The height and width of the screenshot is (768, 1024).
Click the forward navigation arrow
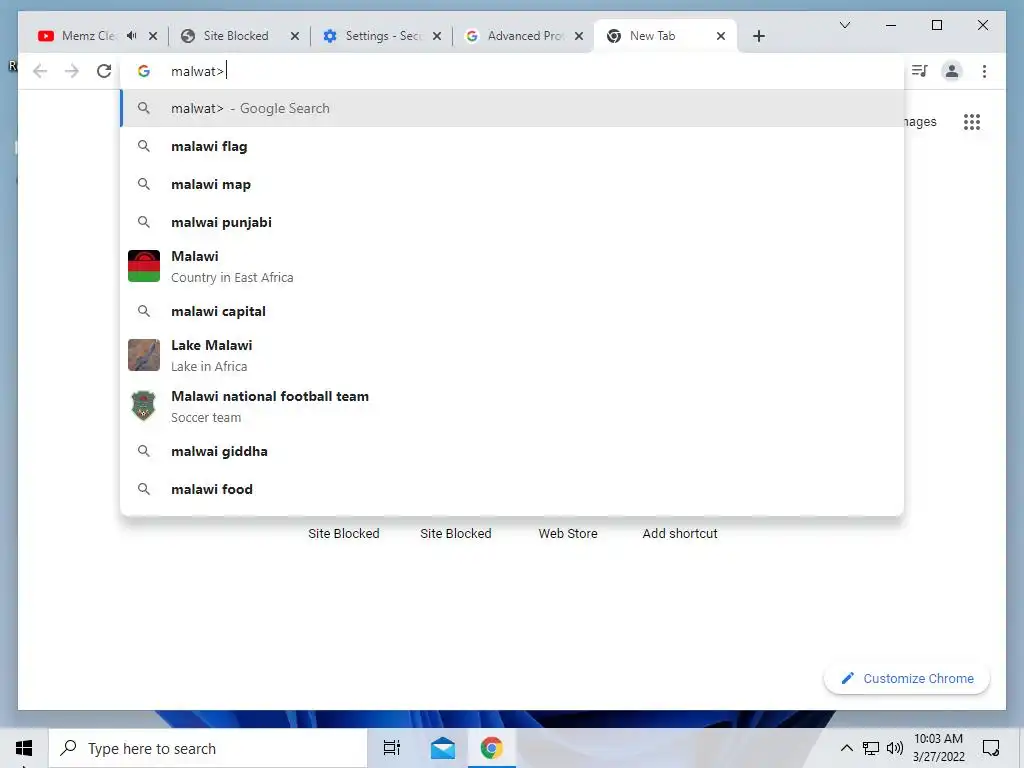pyautogui.click(x=72, y=71)
